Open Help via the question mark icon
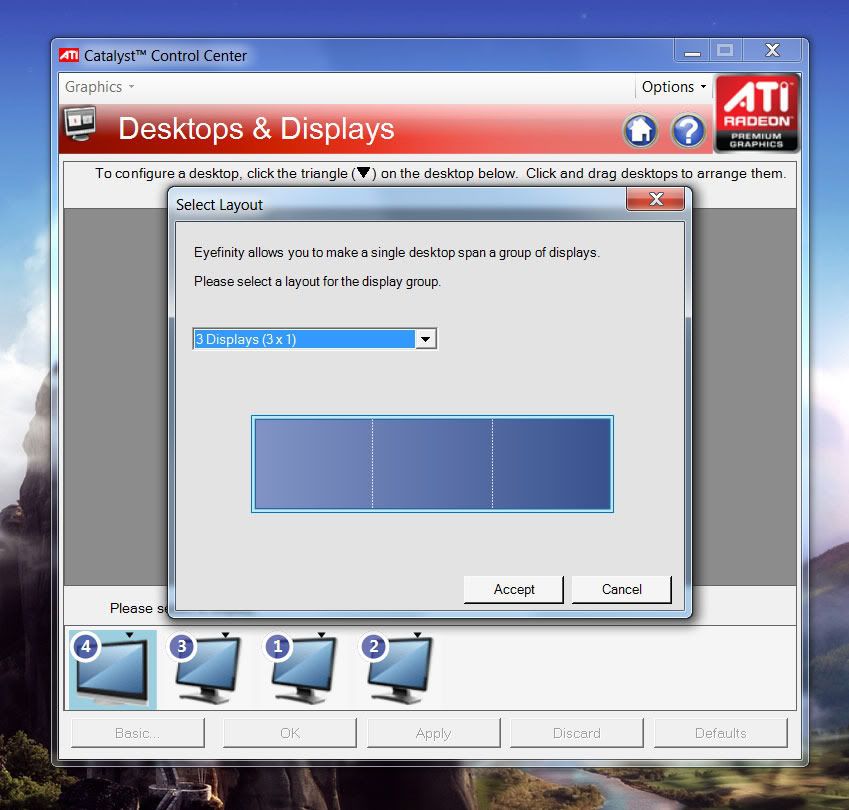Viewport: 849px width, 810px height. click(688, 130)
